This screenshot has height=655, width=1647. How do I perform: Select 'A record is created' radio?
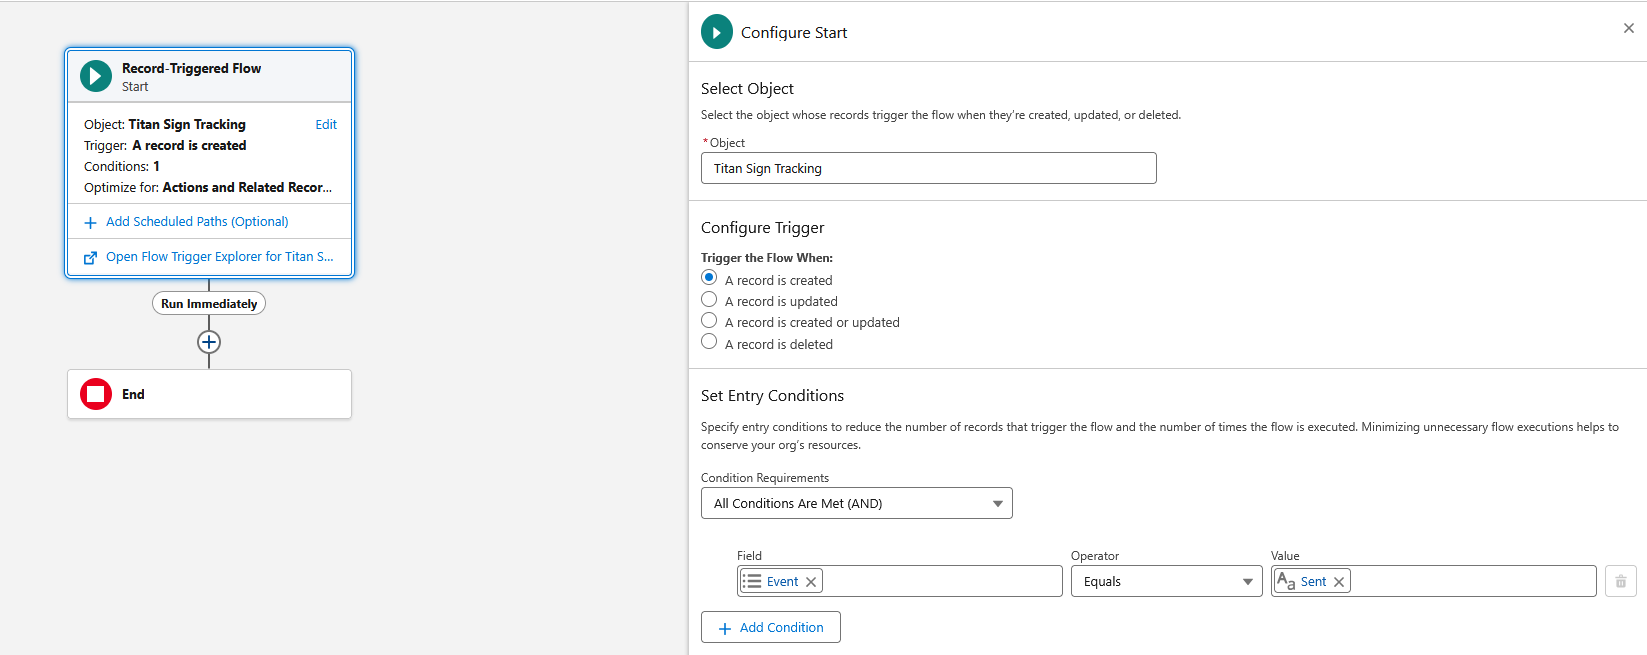709,278
